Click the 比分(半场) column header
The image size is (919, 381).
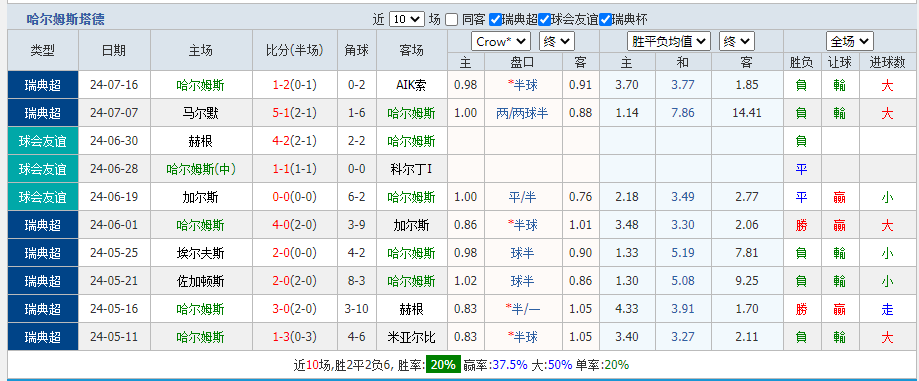pyautogui.click(x=295, y=50)
